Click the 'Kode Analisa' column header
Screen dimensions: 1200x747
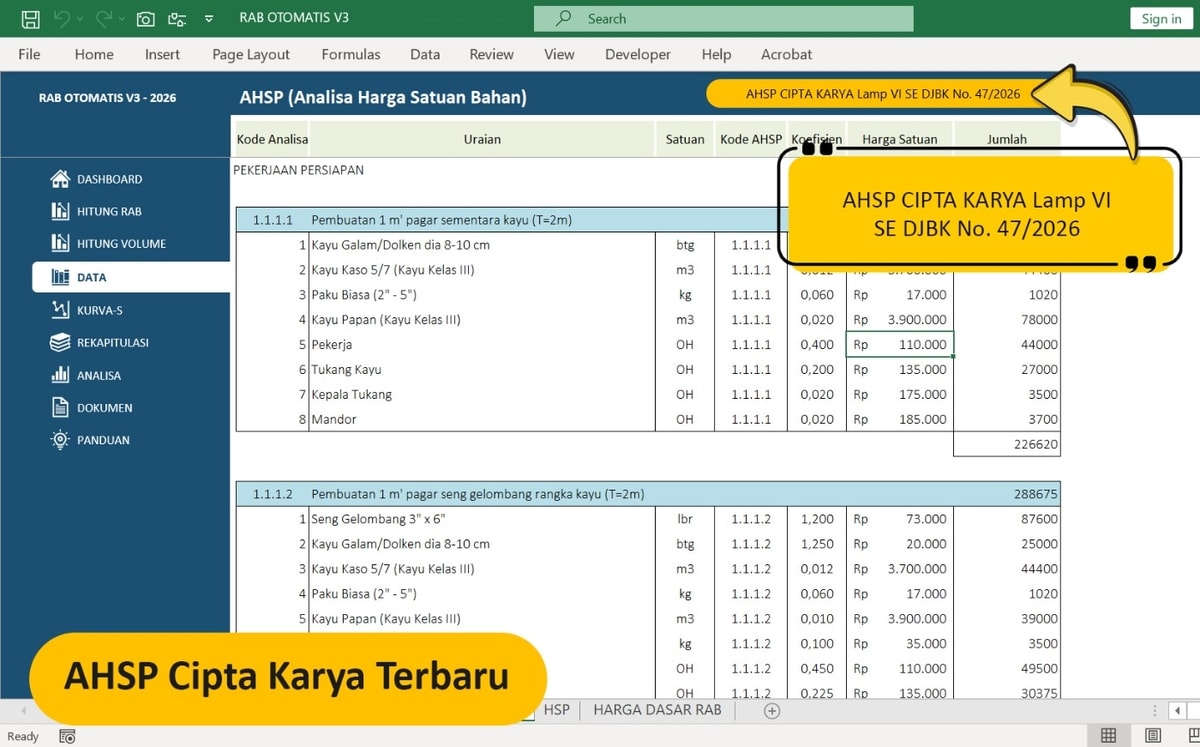272,139
